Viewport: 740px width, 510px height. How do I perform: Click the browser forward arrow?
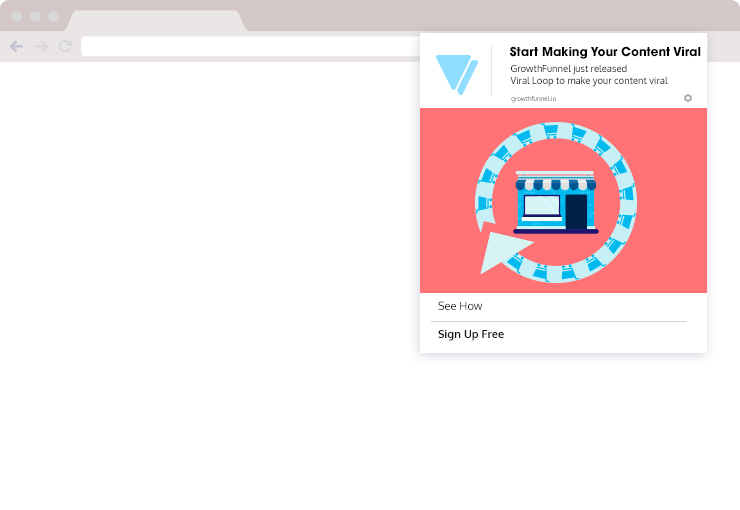point(41,46)
